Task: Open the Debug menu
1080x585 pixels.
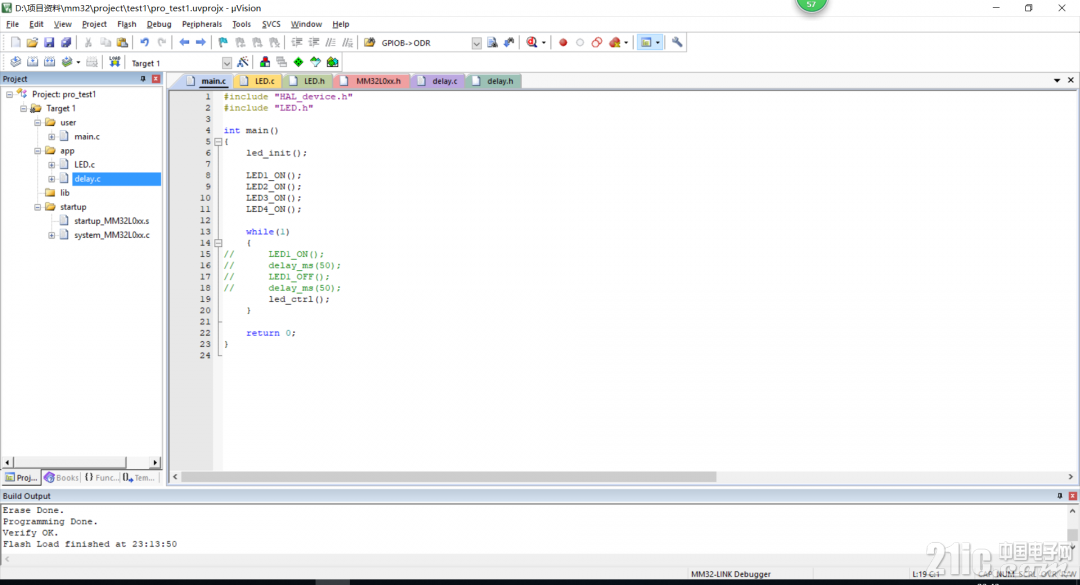Action: point(159,24)
